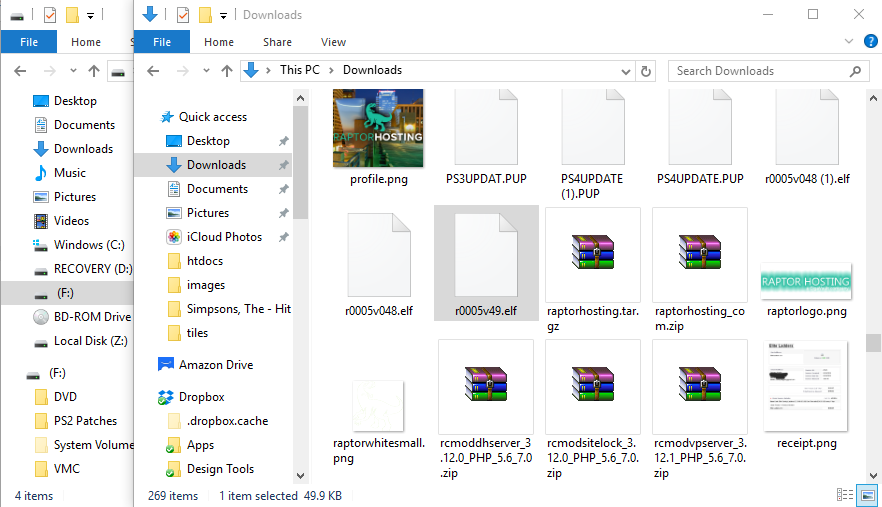Click navigation pane scroll up arrow

(x=300, y=98)
